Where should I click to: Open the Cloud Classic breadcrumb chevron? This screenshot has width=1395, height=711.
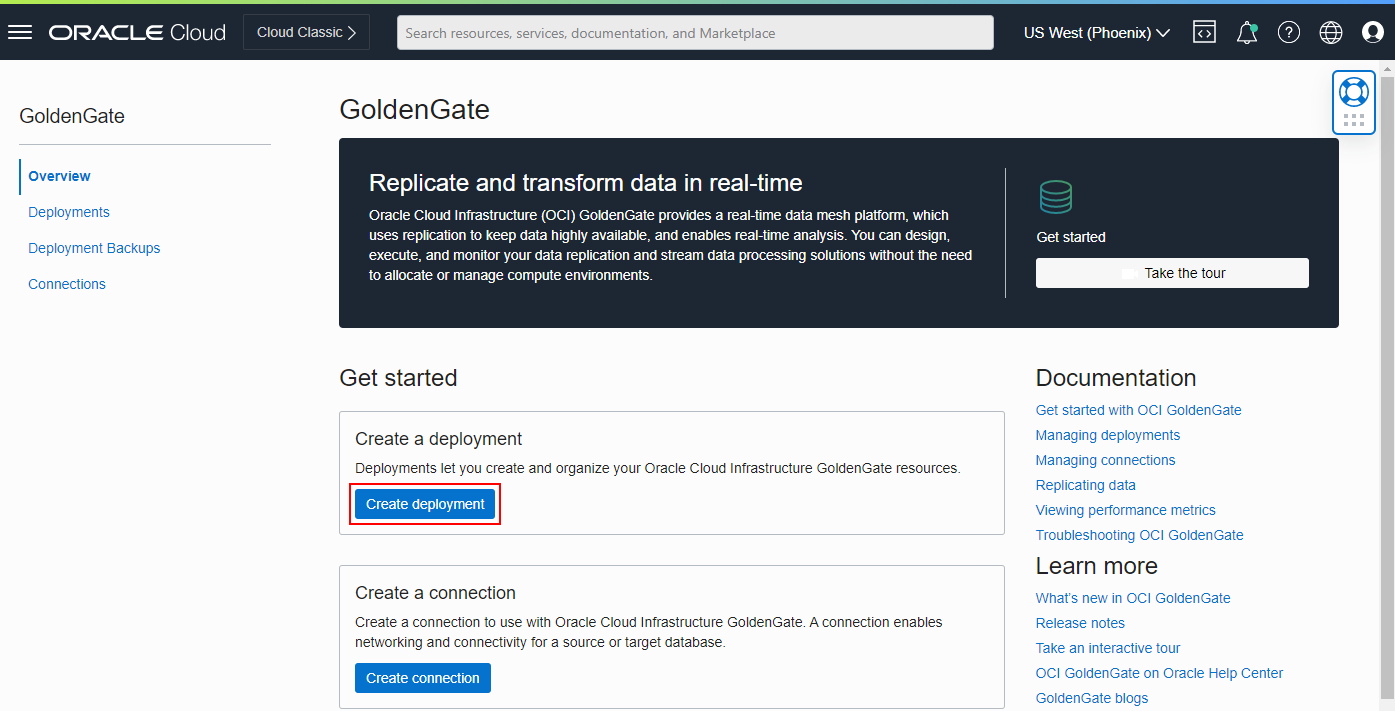[x=351, y=31]
